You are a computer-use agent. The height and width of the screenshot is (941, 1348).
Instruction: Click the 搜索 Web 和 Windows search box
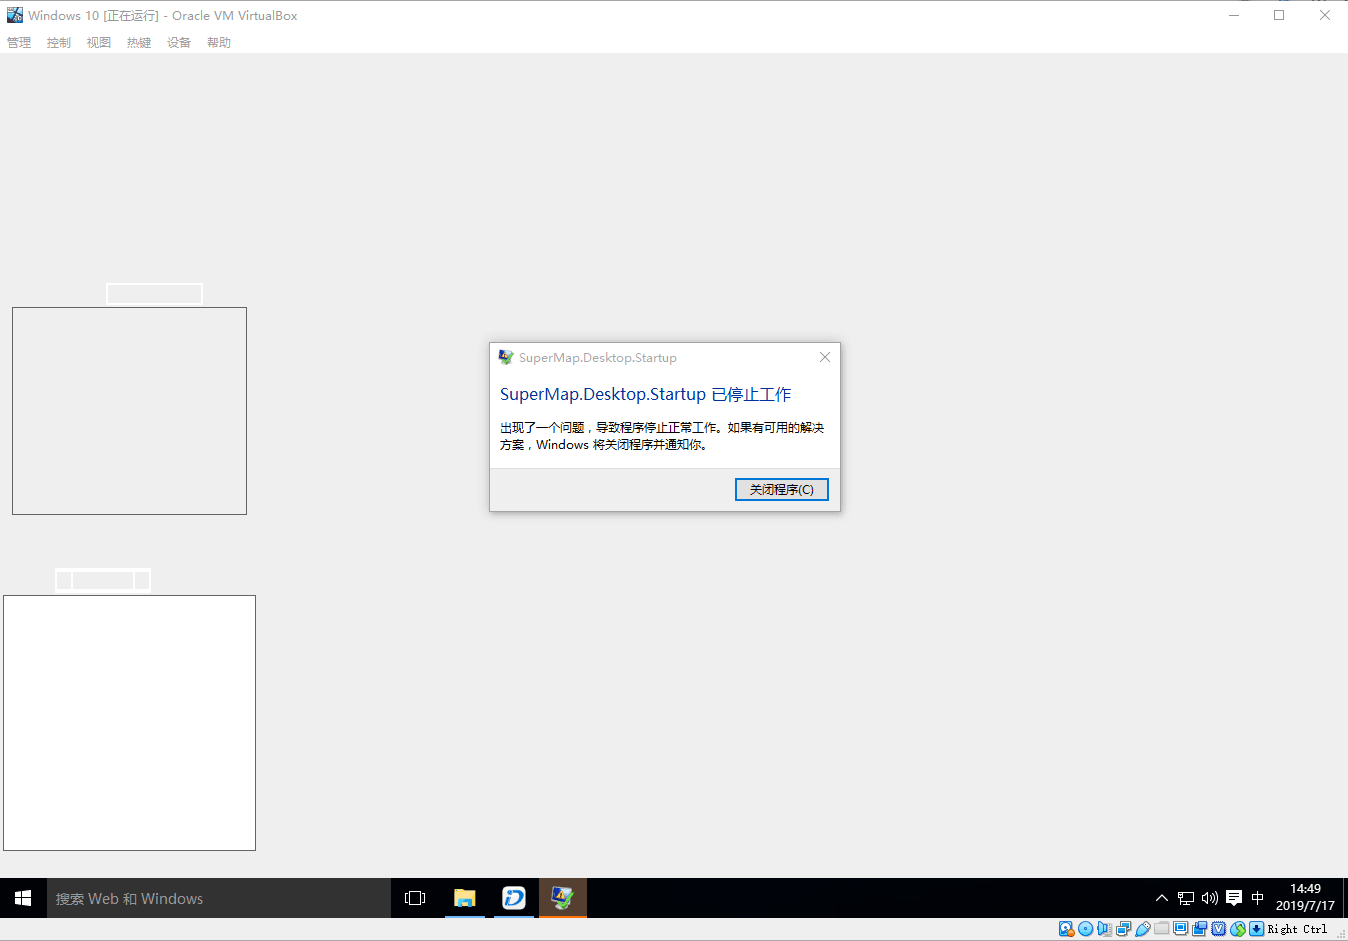pyautogui.click(x=219, y=898)
